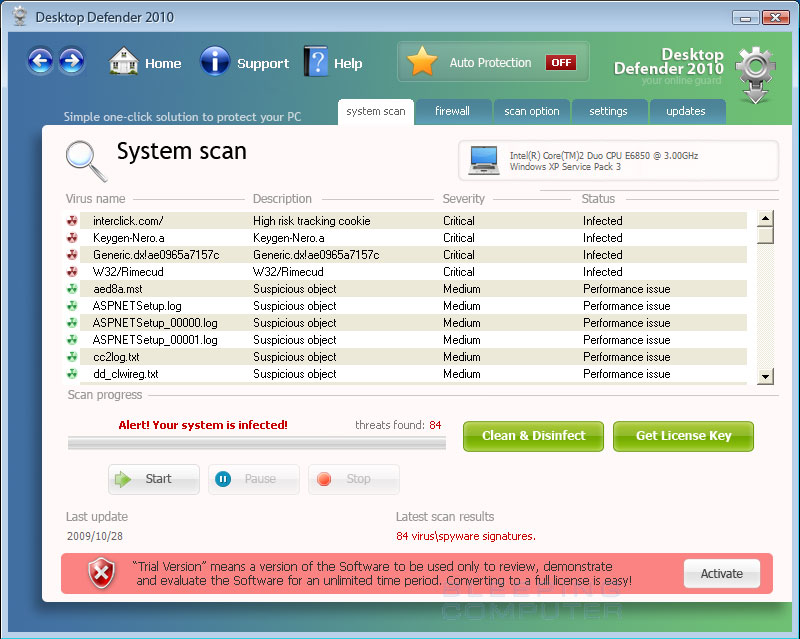Click Get License Key
Image resolution: width=800 pixels, height=639 pixels.
(683, 436)
